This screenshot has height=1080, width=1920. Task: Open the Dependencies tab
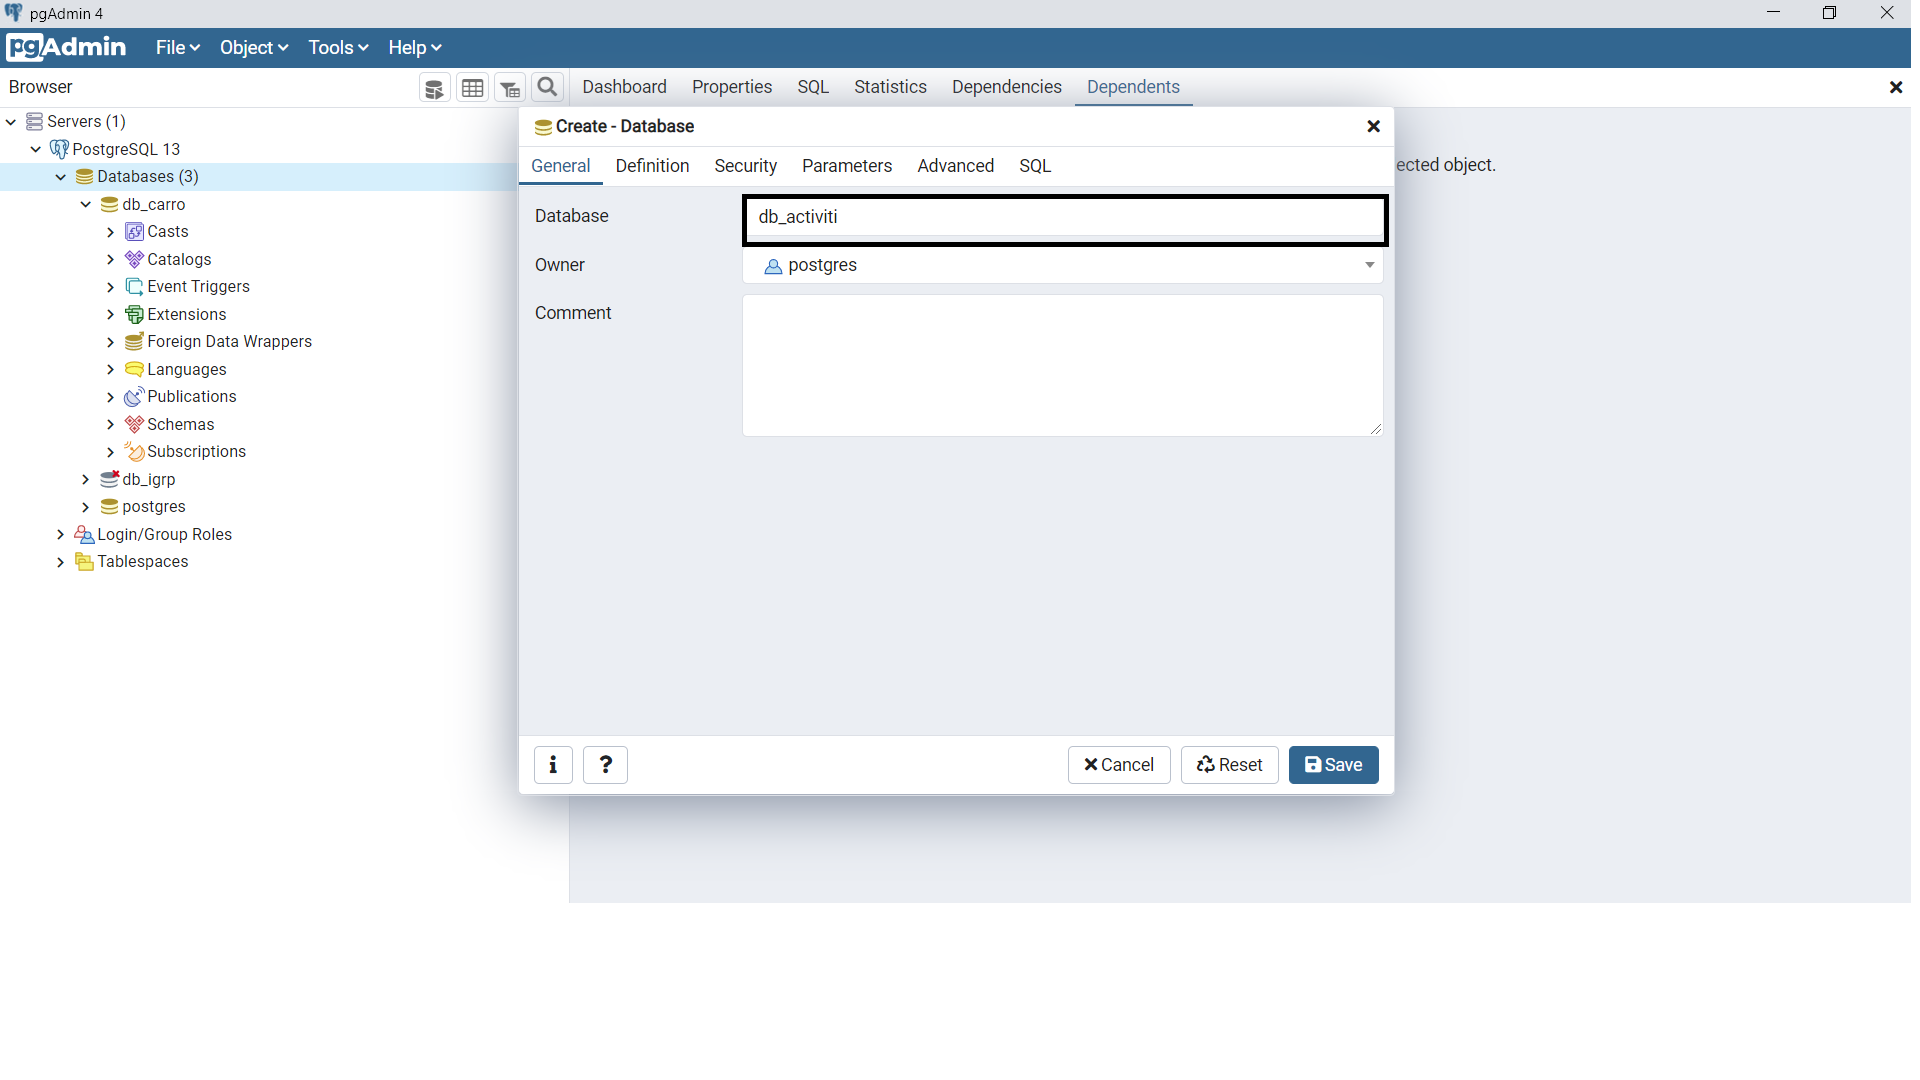1006,87
